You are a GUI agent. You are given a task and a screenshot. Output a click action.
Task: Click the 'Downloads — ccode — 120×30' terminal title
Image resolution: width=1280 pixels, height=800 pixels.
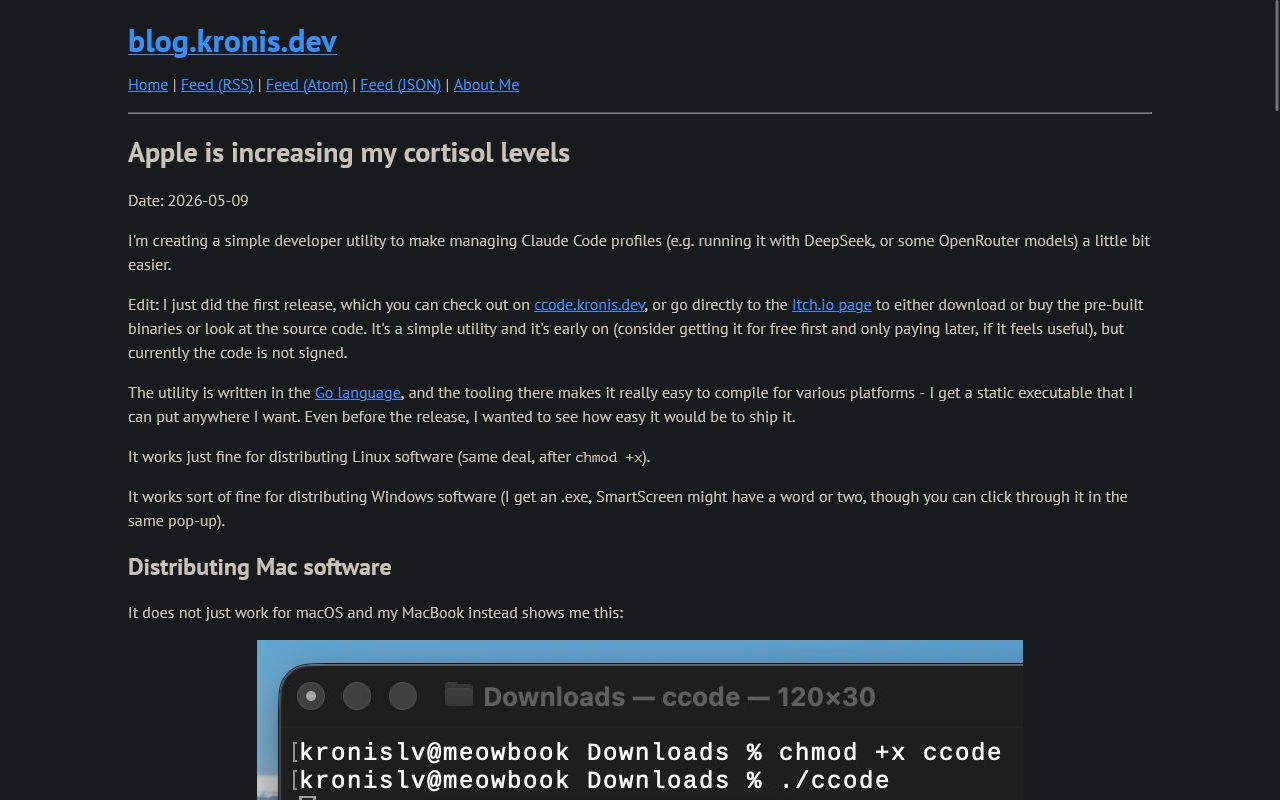point(679,697)
